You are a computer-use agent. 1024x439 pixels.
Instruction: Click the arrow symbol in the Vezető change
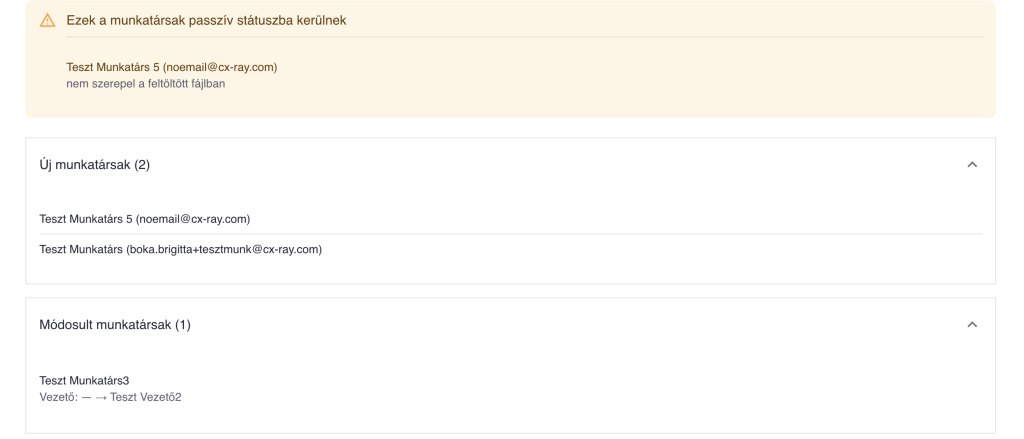[x=101, y=397]
